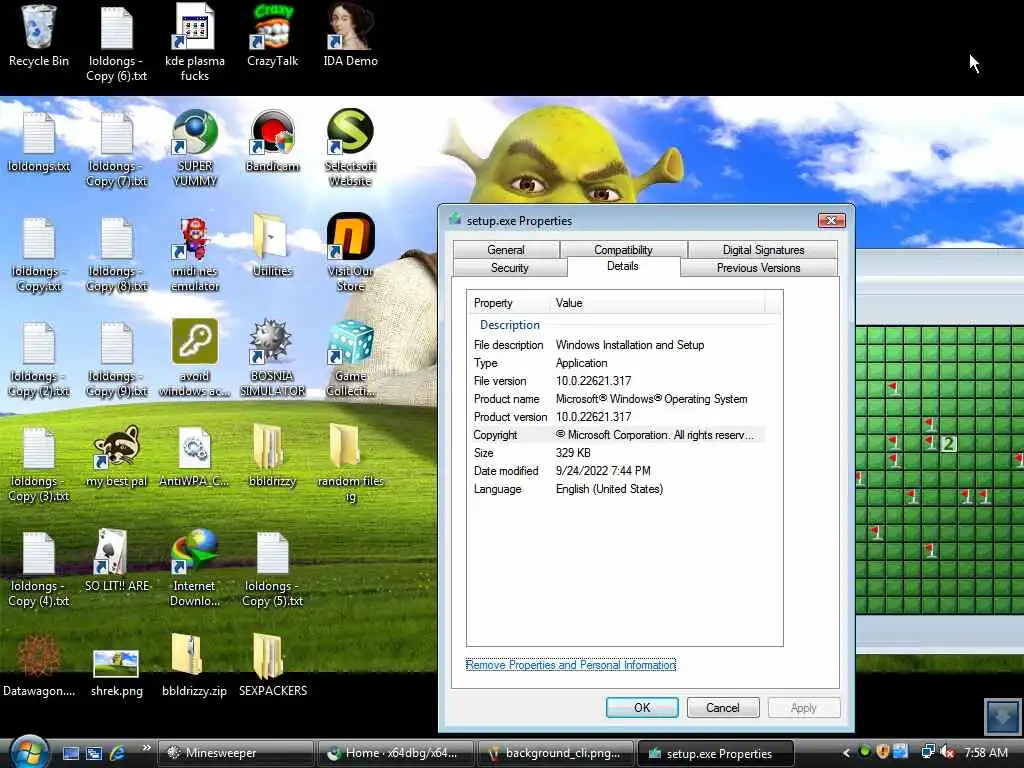
Task: Click the OK button
Action: click(x=642, y=707)
